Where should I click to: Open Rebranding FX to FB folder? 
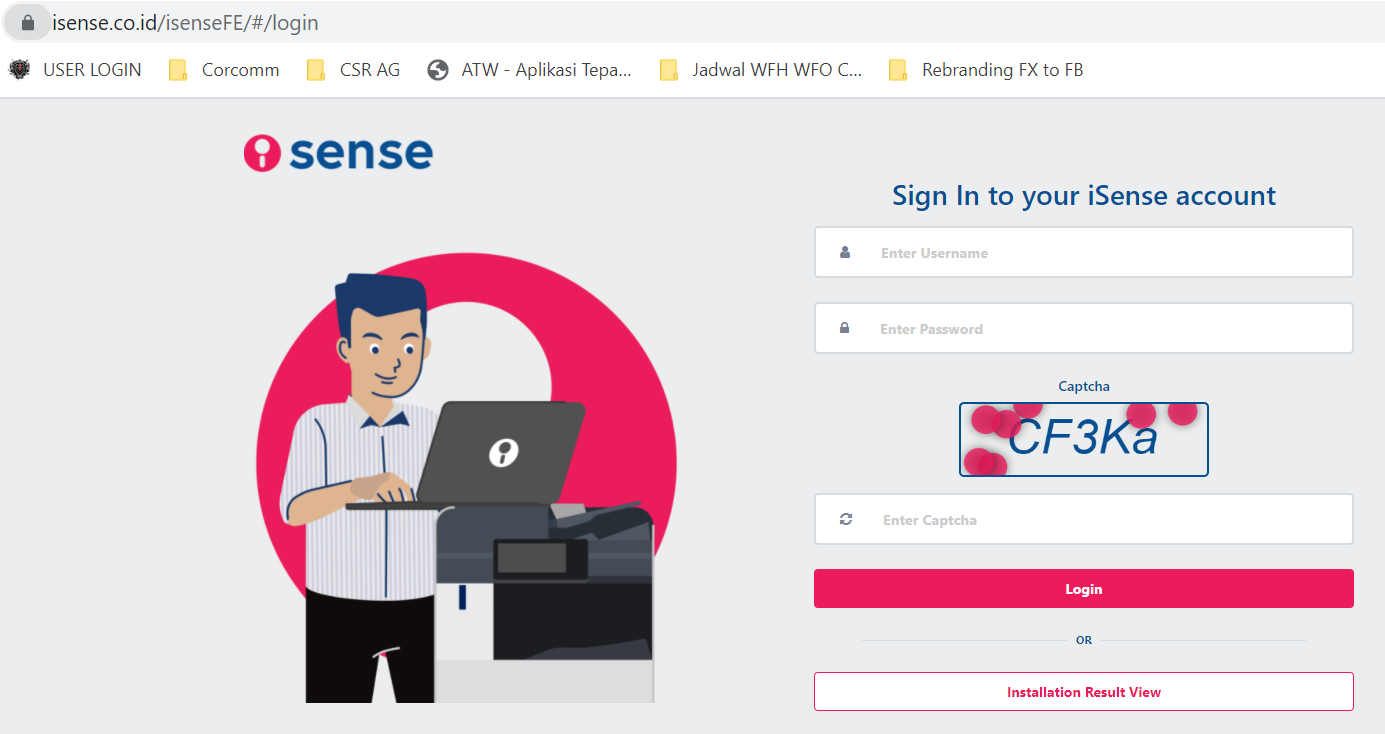click(986, 70)
